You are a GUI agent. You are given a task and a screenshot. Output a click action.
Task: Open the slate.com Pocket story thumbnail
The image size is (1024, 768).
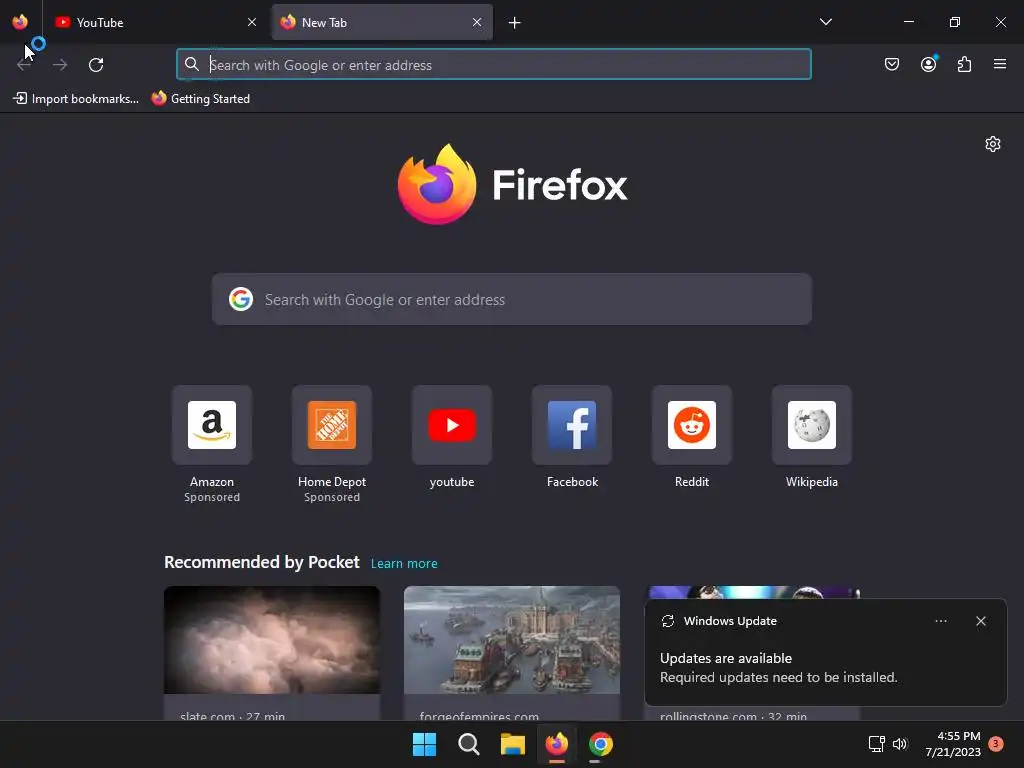272,640
